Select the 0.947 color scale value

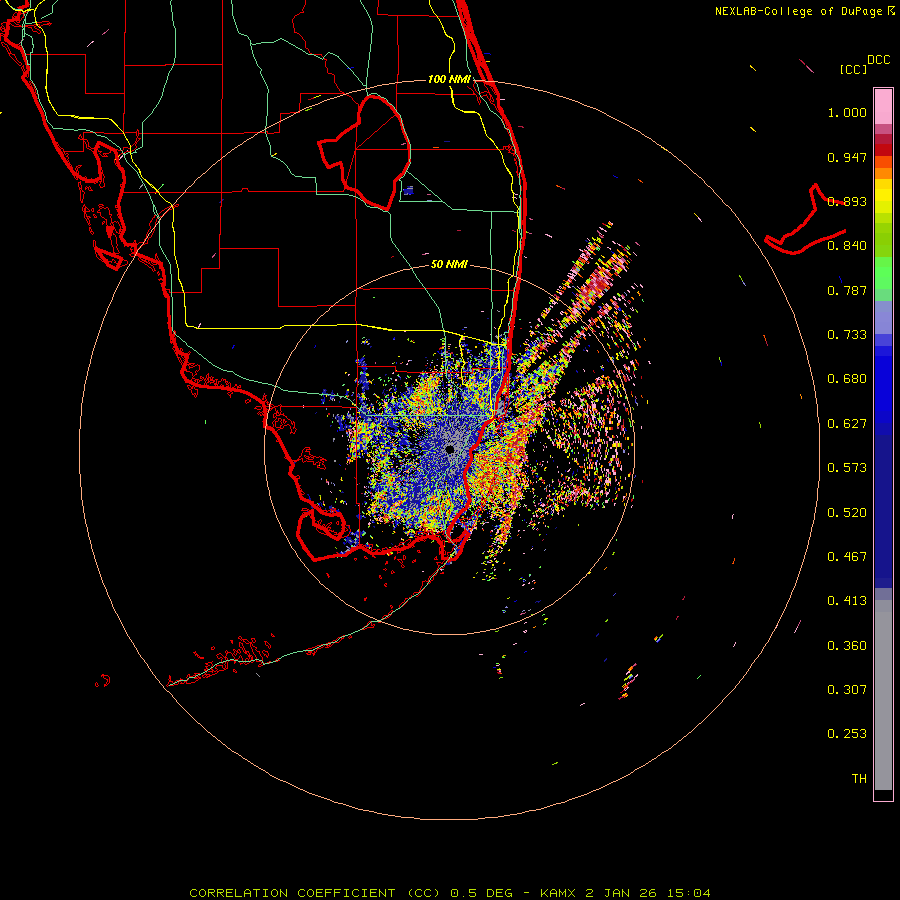coord(847,157)
